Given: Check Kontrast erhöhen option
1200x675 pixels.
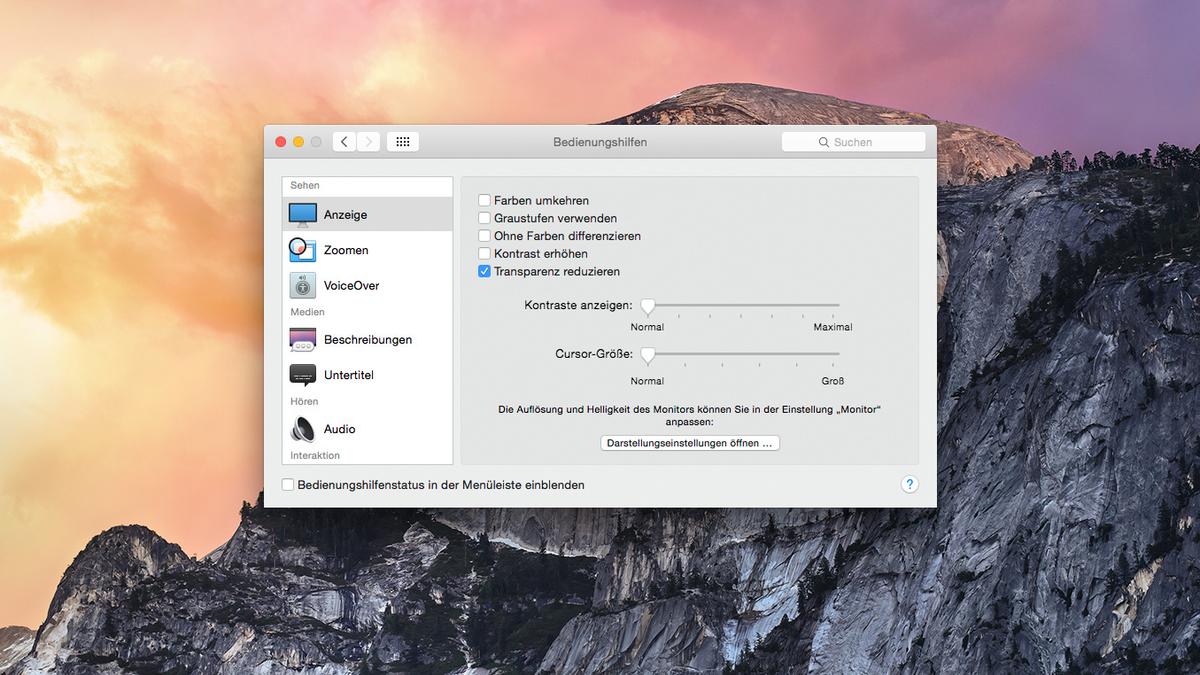Looking at the screenshot, I should pyautogui.click(x=484, y=254).
